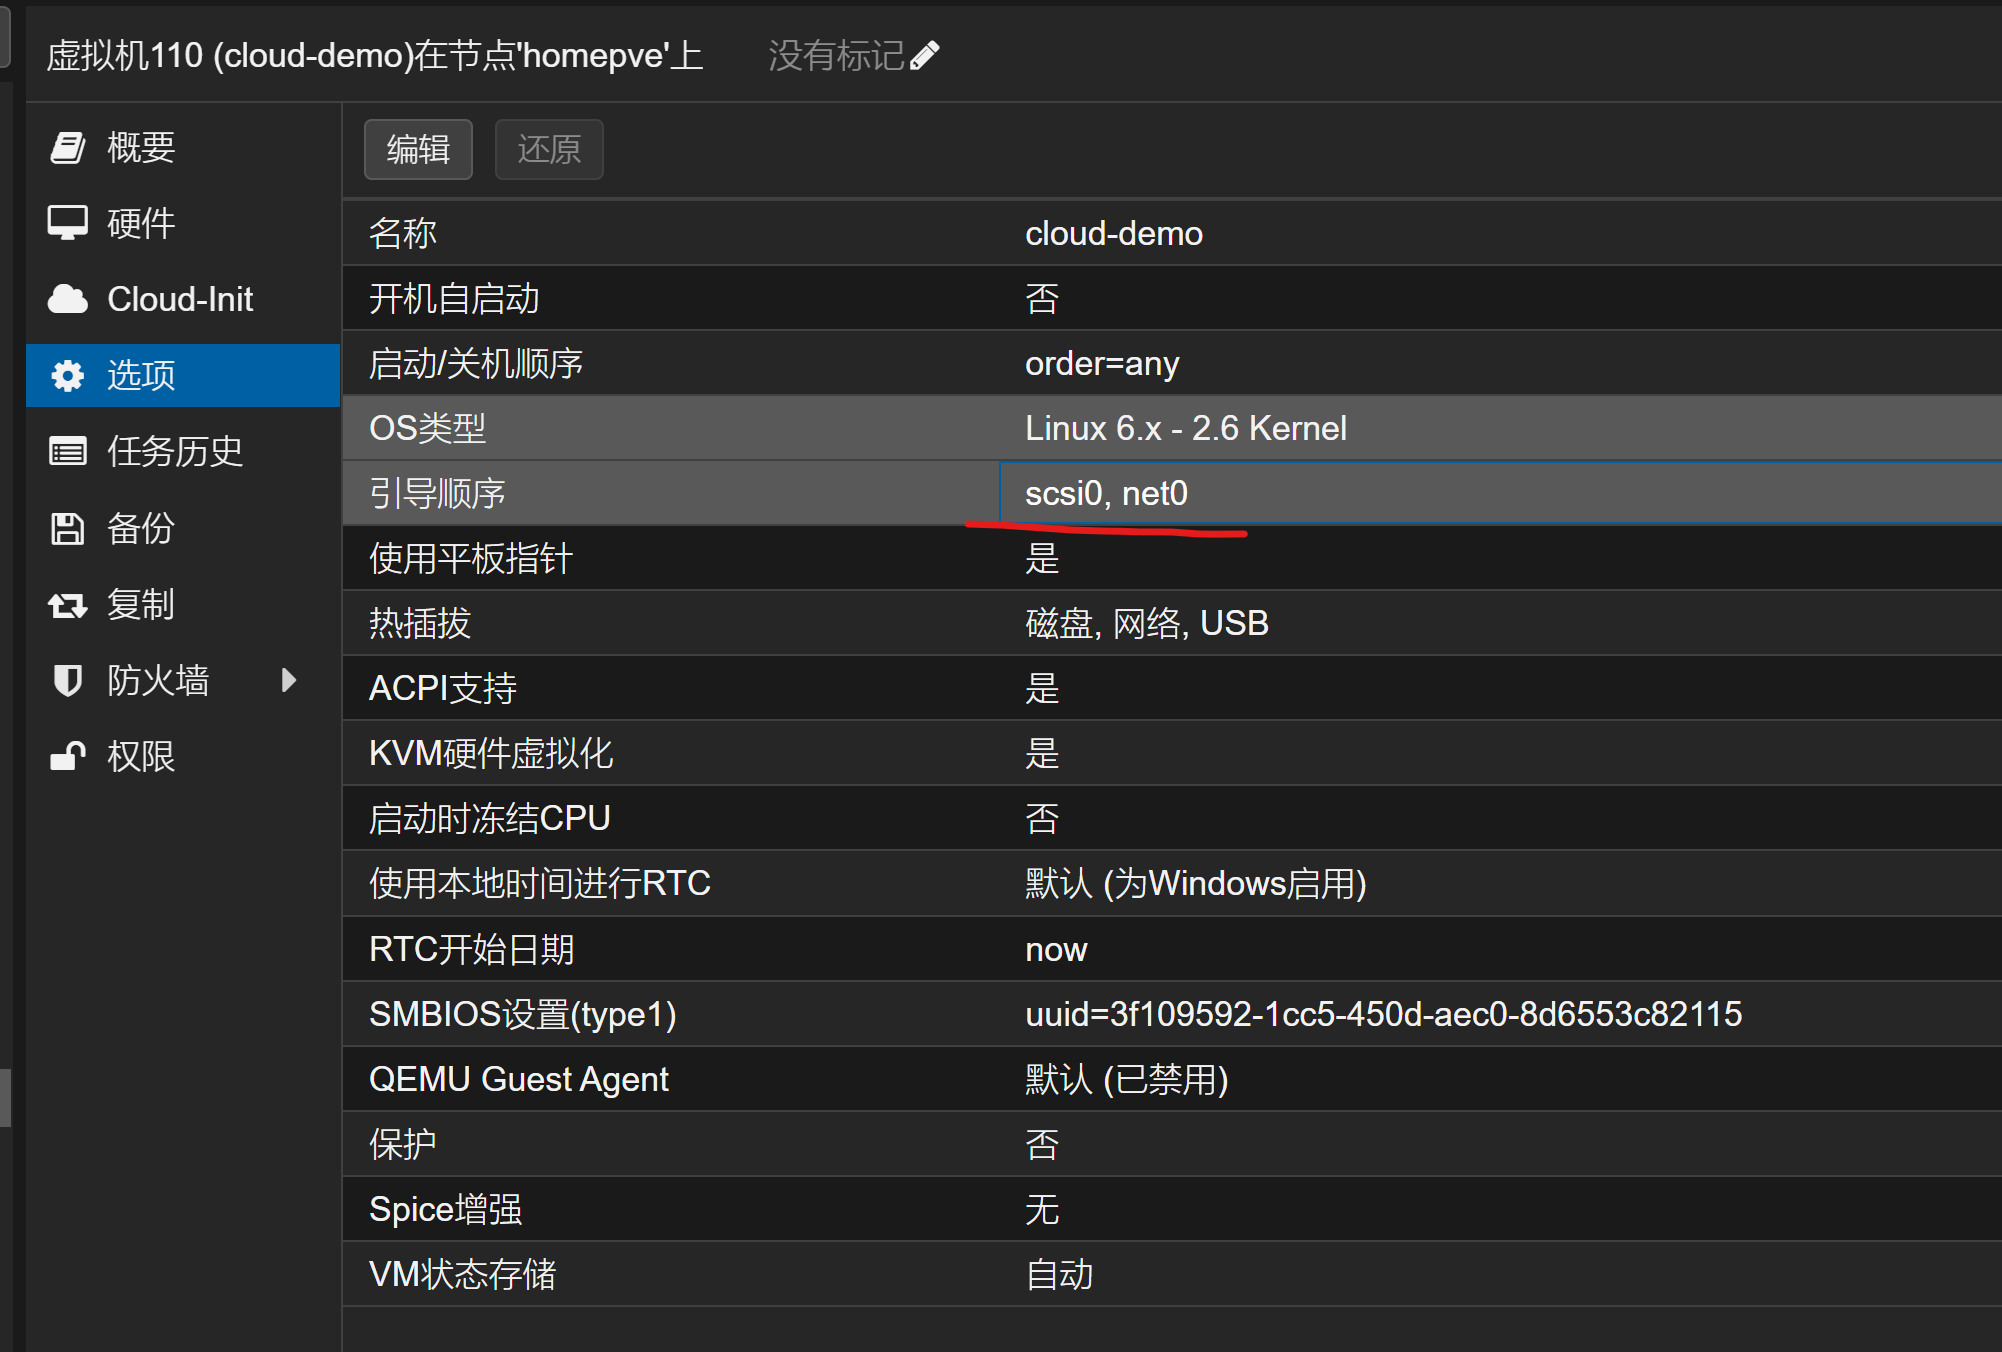Select the 引导顺序 scsi0, net0 value
The image size is (2002, 1352).
(x=1106, y=493)
